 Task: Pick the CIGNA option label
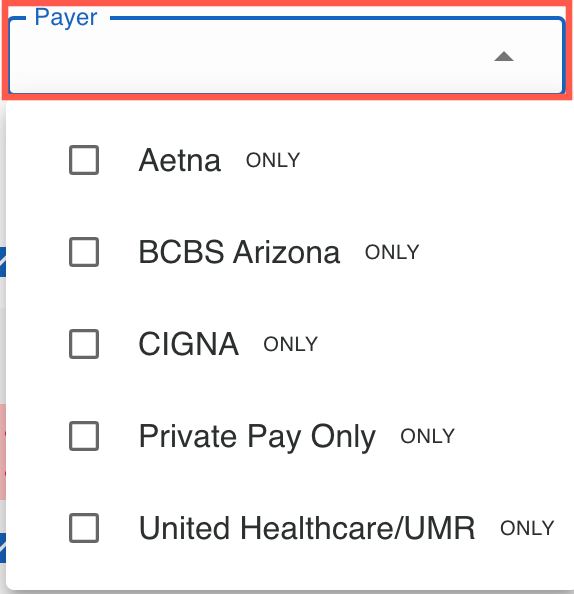pyautogui.click(x=189, y=344)
